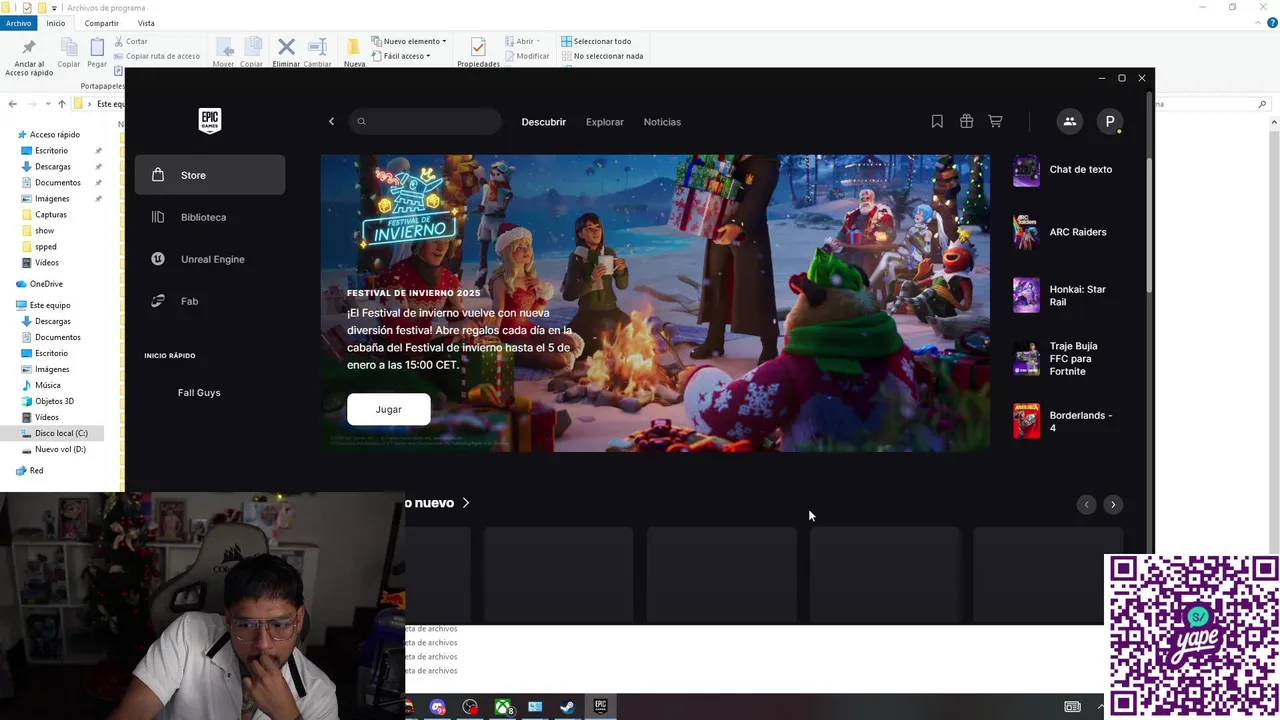Open recent locations dropdown in Explorer
Screen dimensions: 1280x720
(48, 104)
